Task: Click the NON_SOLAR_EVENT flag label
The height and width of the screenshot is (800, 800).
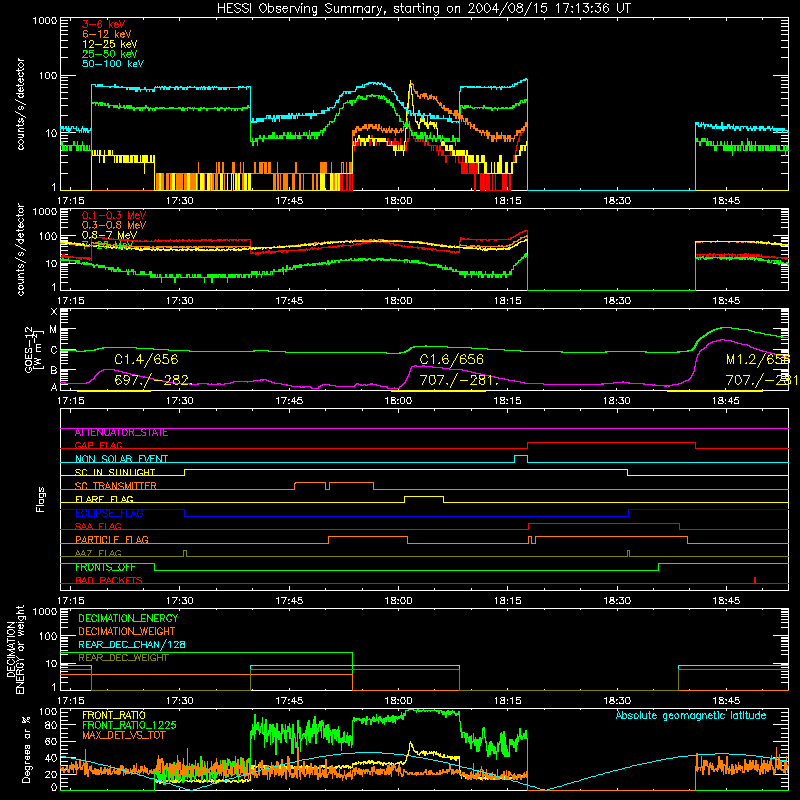Action: pos(121,459)
